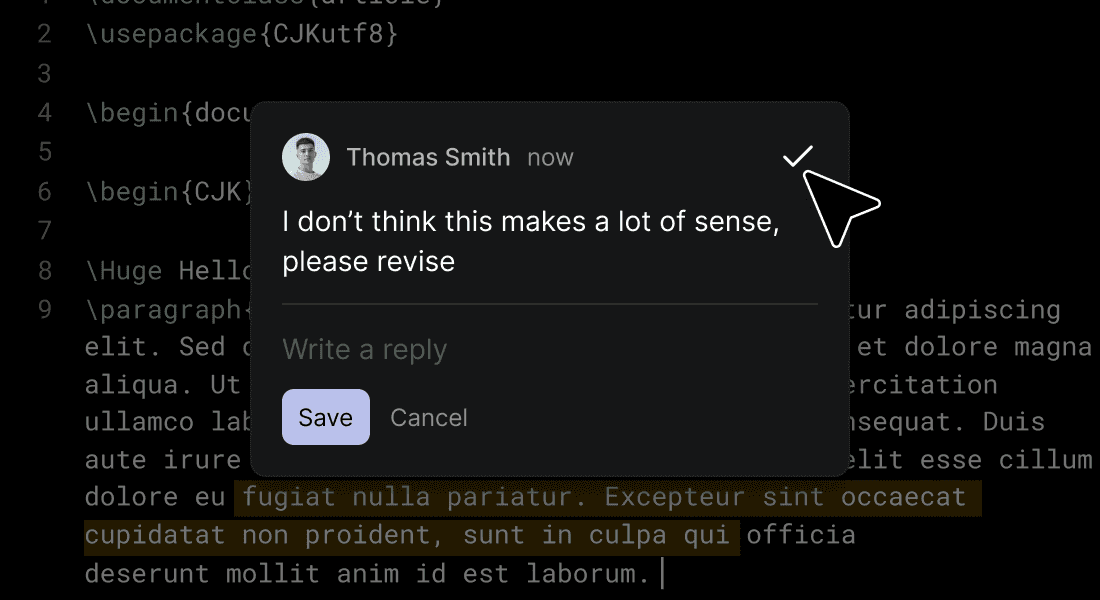Click line number 4 in the gutter
This screenshot has width=1100, height=600.
(44, 112)
